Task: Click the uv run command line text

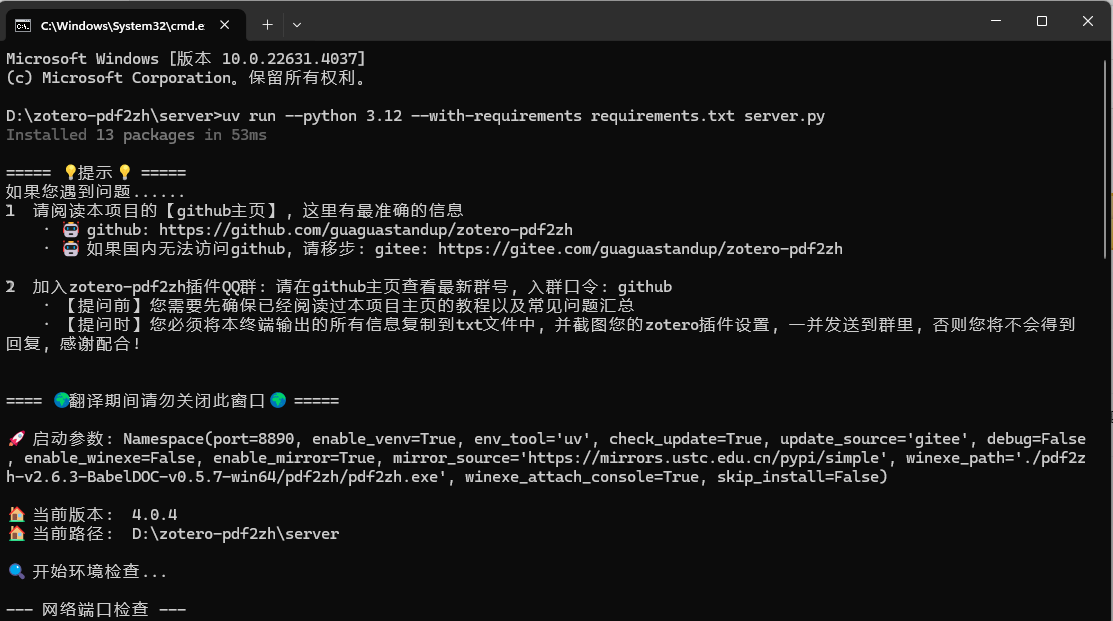Action: [523, 116]
